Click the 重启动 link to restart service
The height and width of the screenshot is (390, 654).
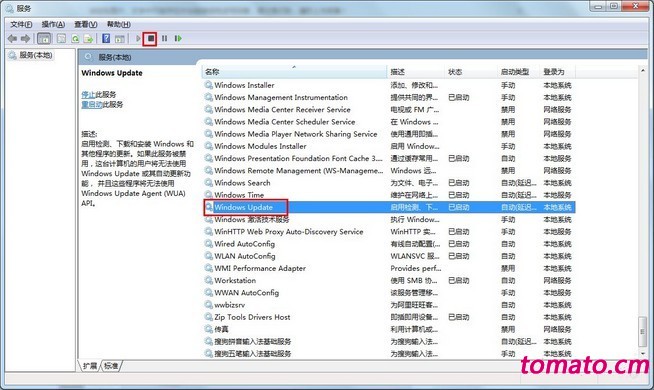(92, 104)
